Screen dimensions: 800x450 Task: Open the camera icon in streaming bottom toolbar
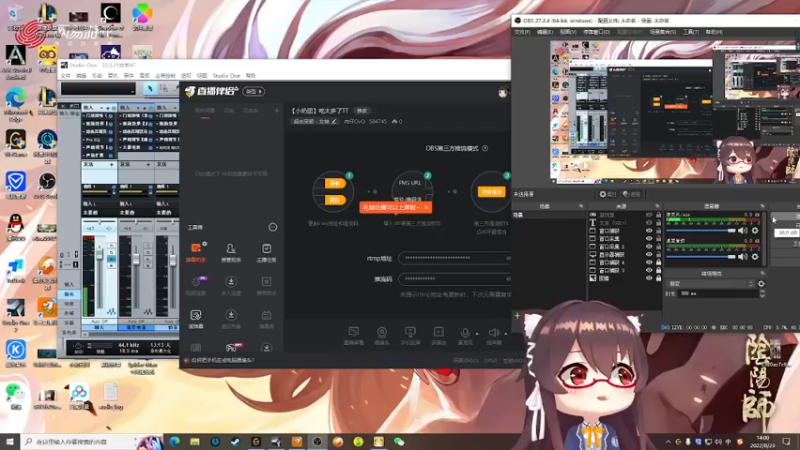(x=382, y=332)
